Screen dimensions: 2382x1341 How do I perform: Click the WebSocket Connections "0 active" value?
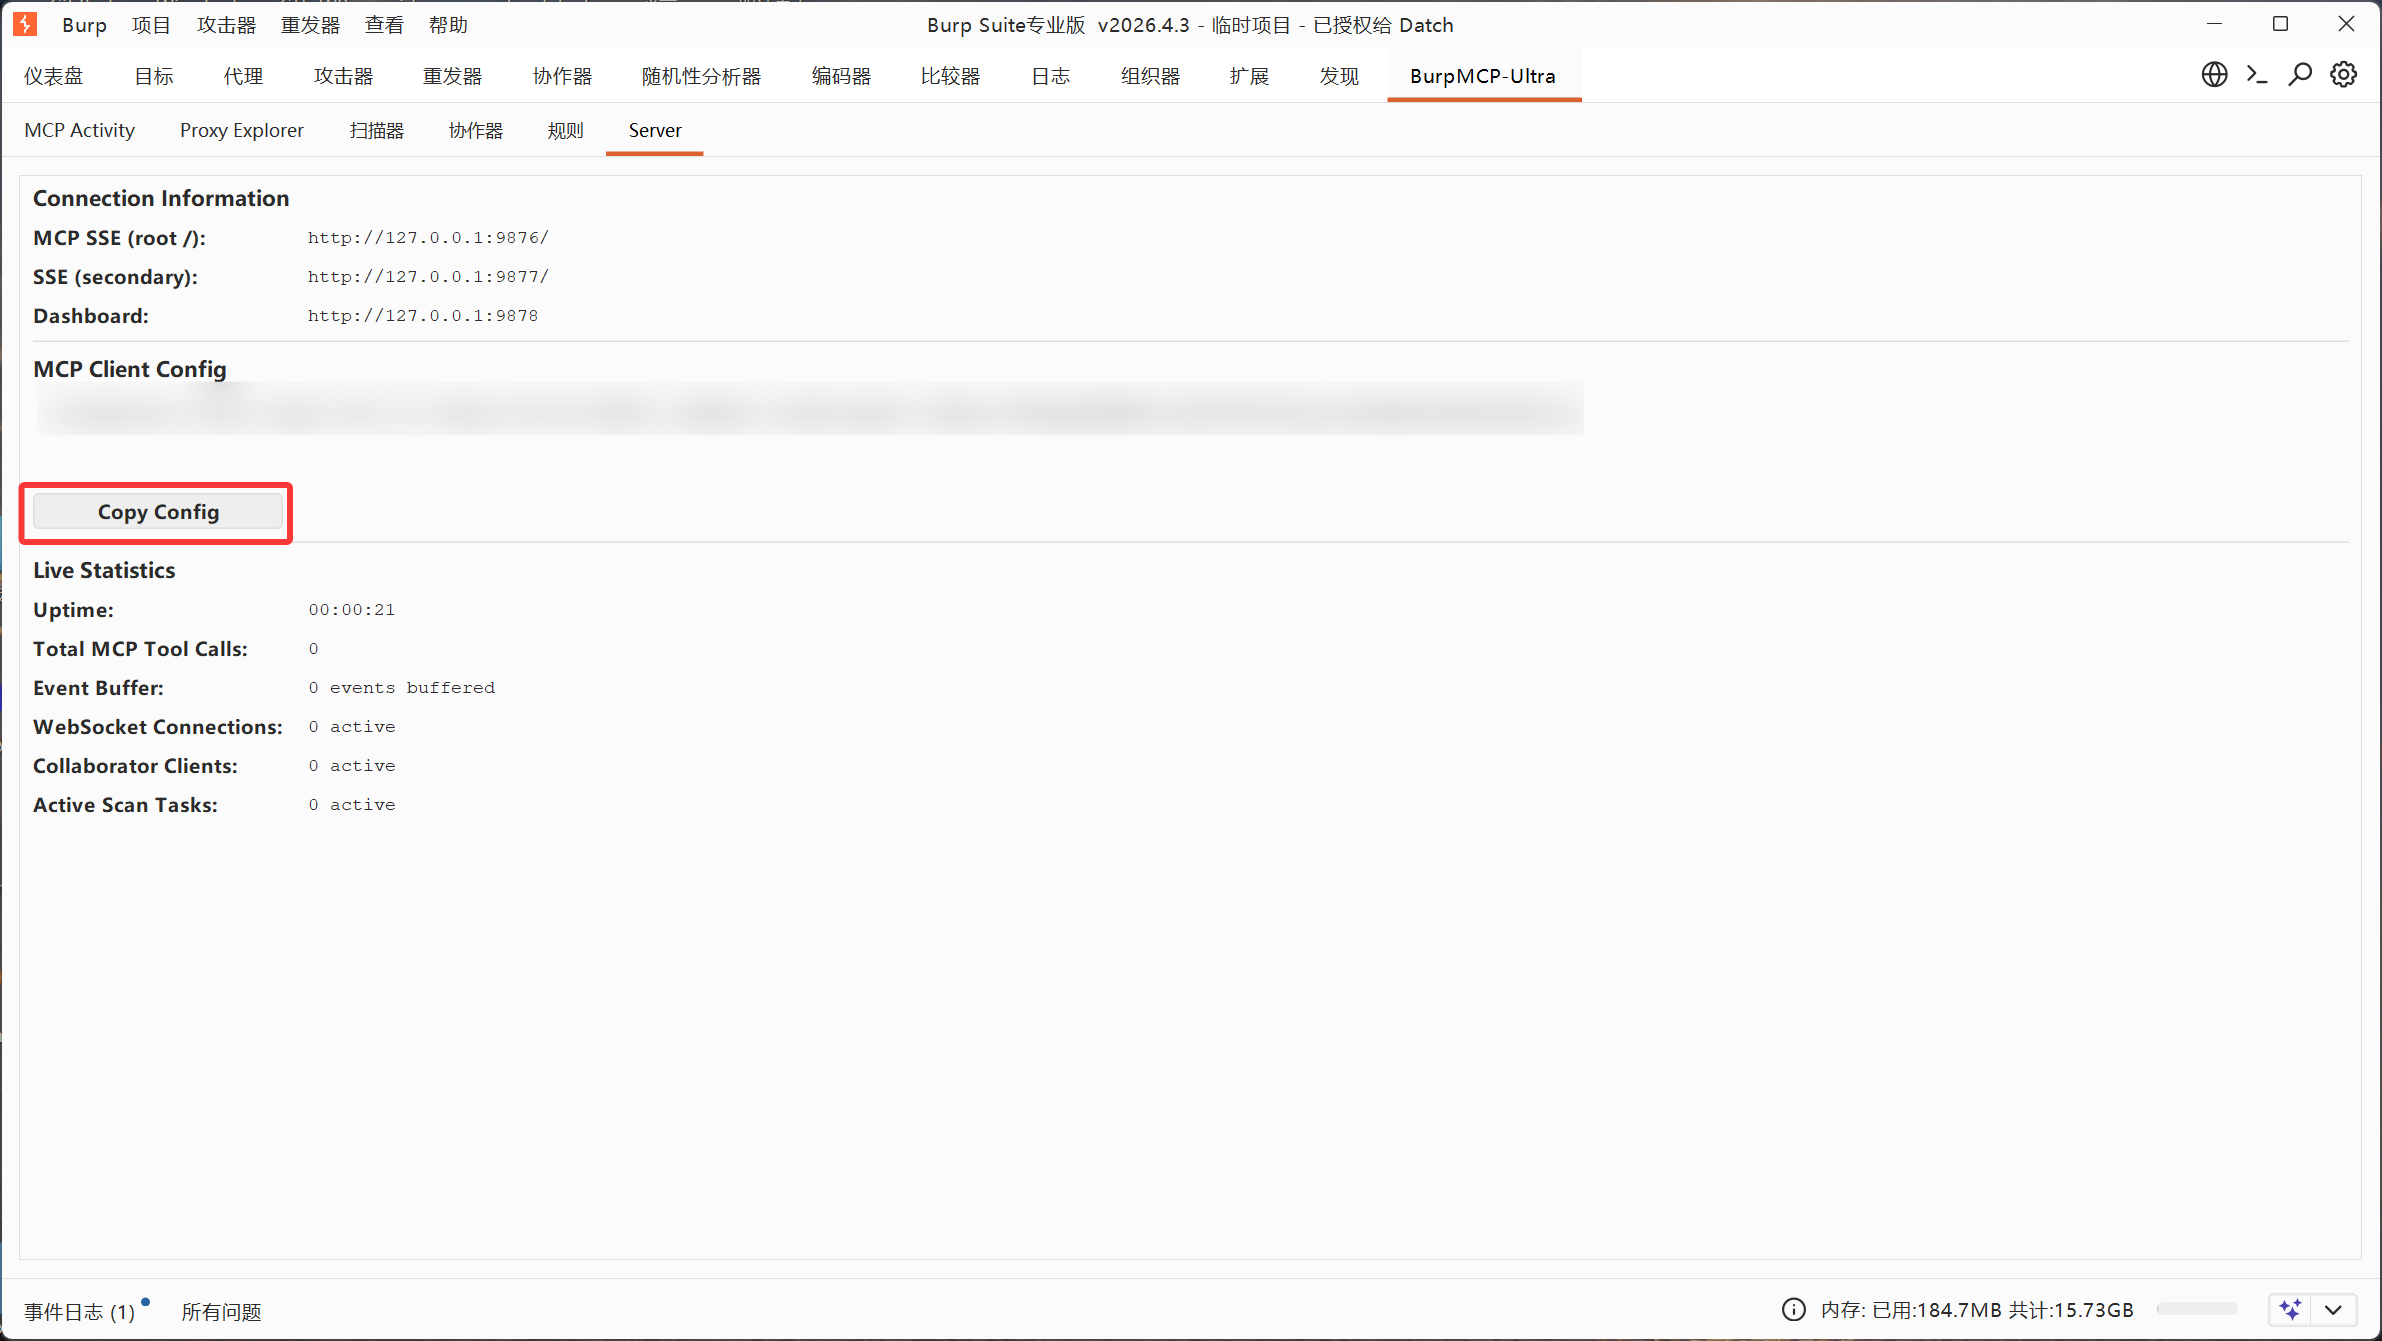tap(352, 727)
